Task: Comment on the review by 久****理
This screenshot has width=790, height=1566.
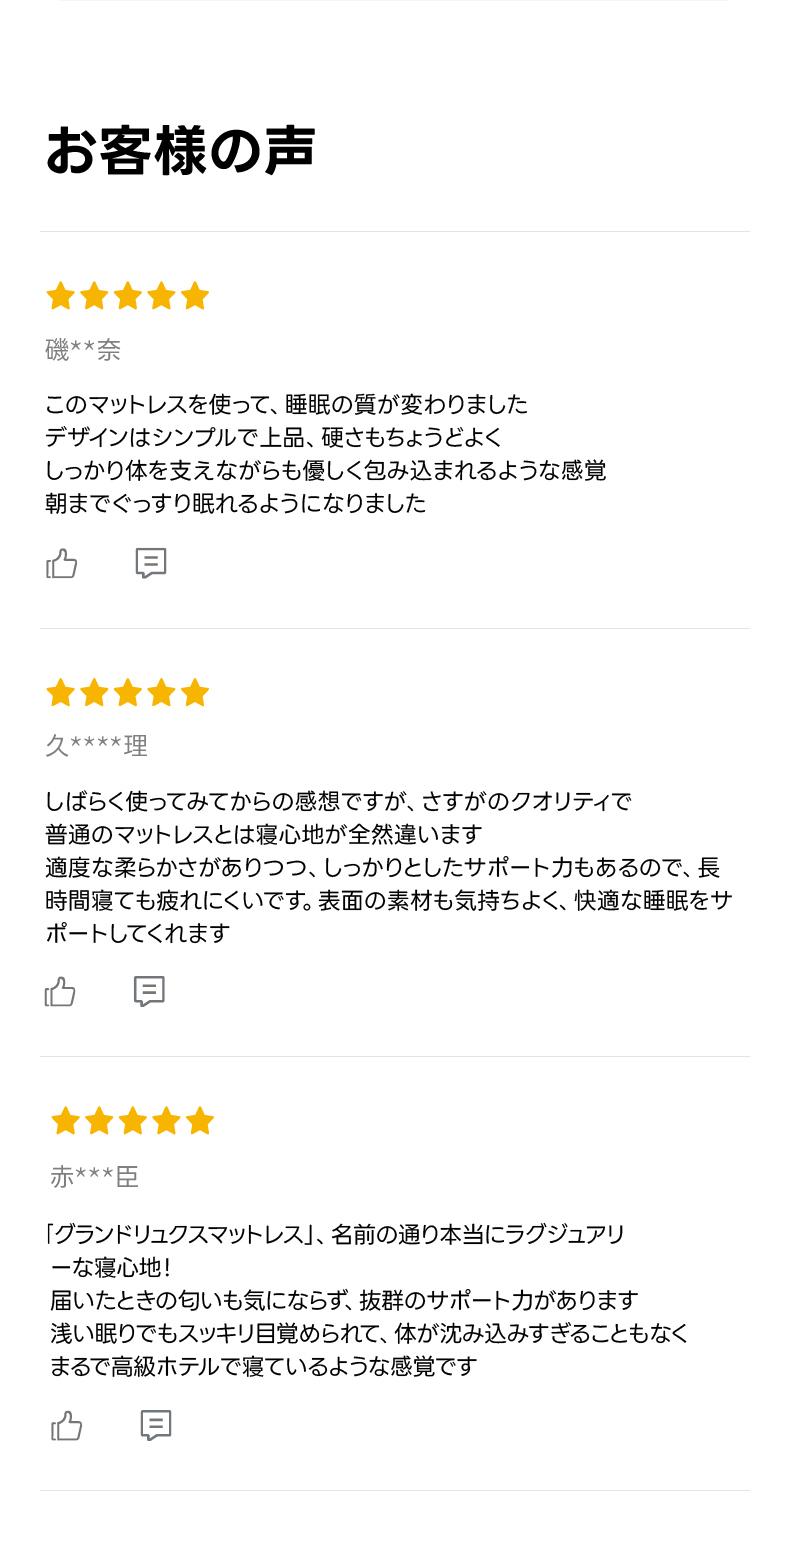Action: click(x=149, y=991)
